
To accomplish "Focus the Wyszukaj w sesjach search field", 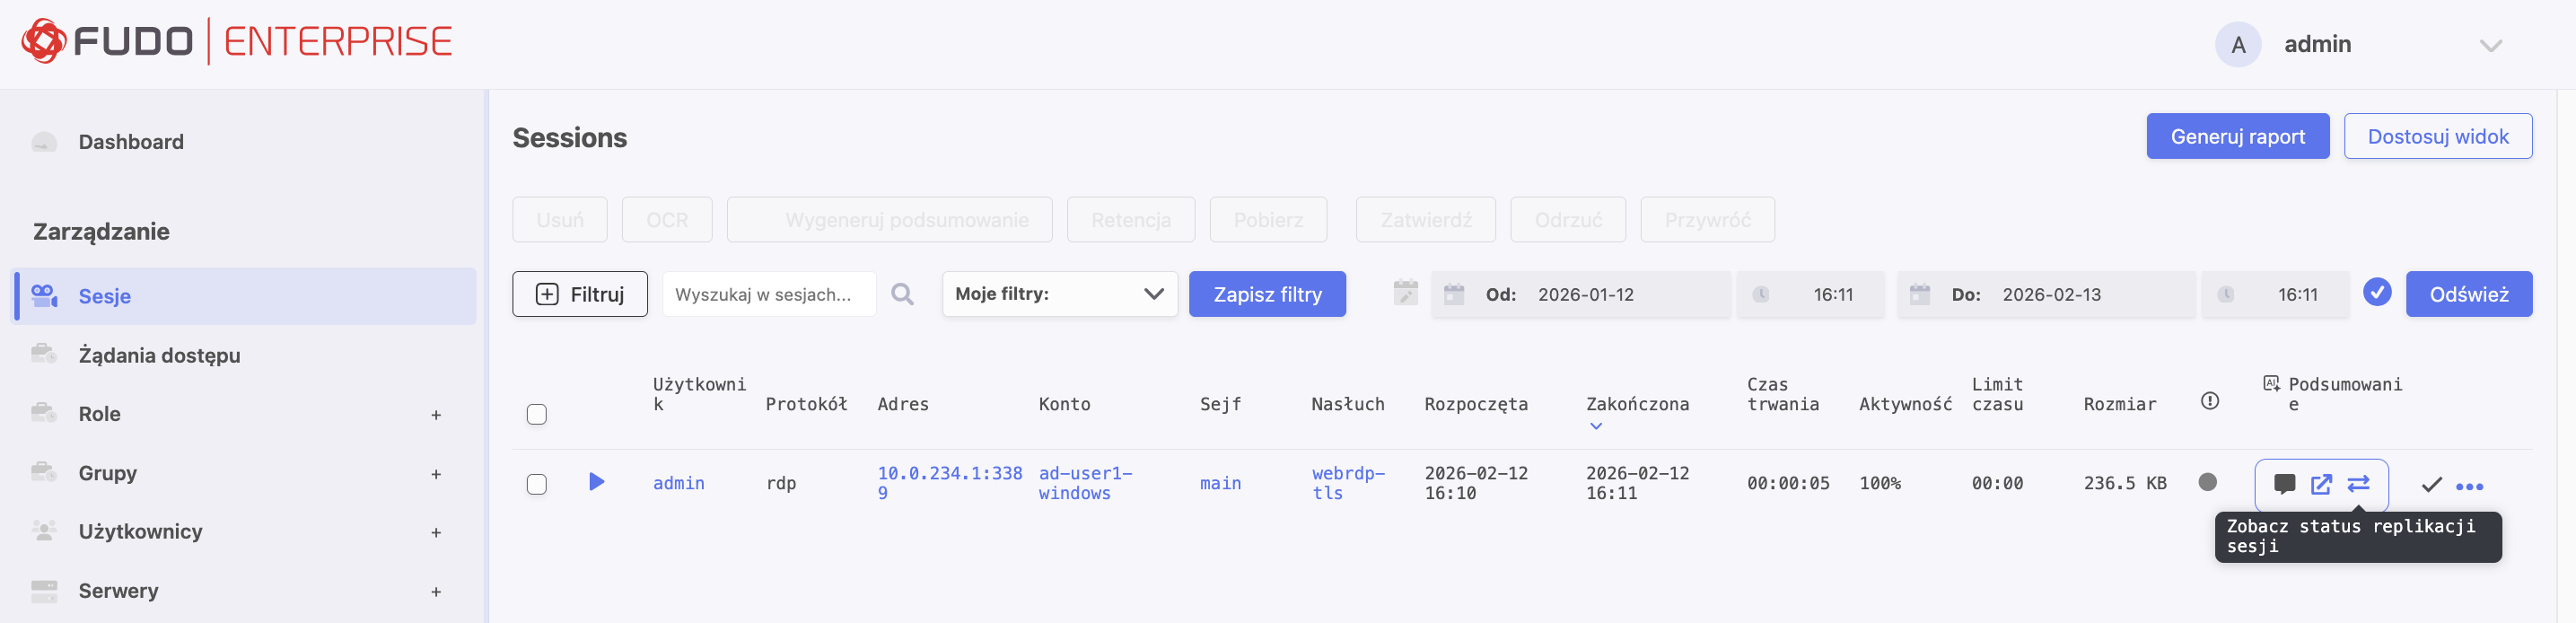I will coord(768,295).
